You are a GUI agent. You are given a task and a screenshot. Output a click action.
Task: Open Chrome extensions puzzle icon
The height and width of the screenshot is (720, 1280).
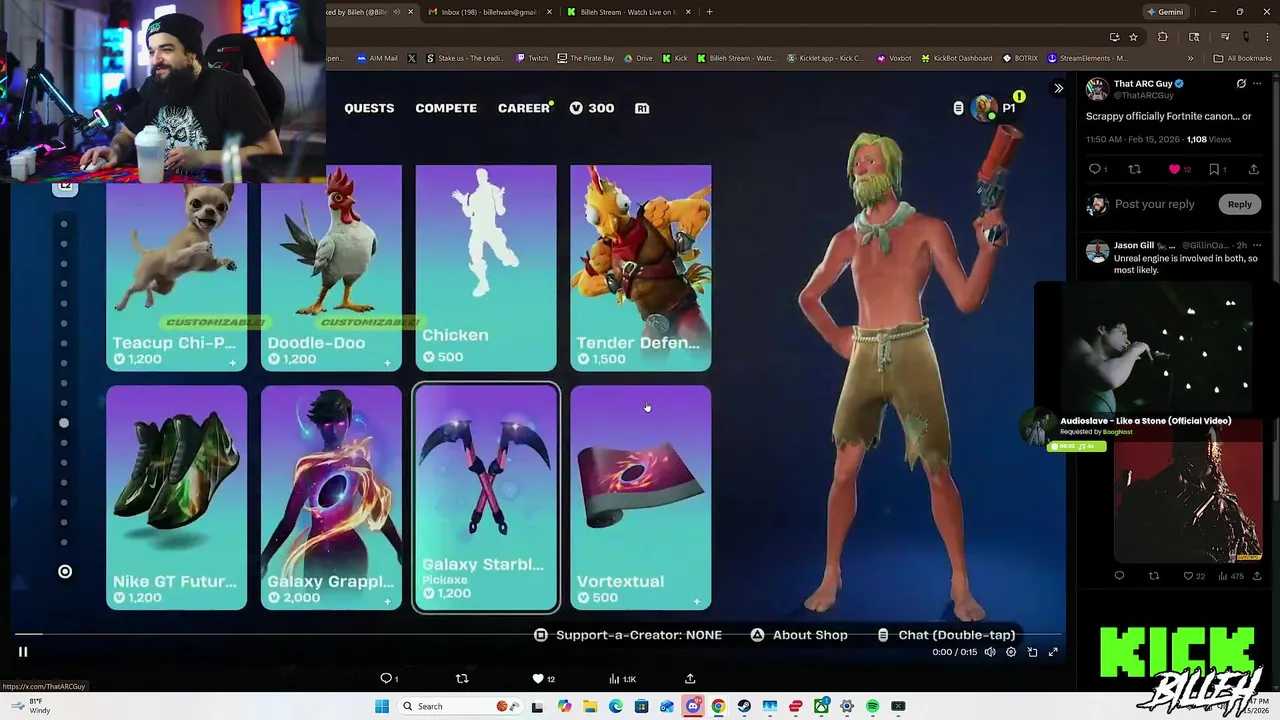pos(1162,37)
